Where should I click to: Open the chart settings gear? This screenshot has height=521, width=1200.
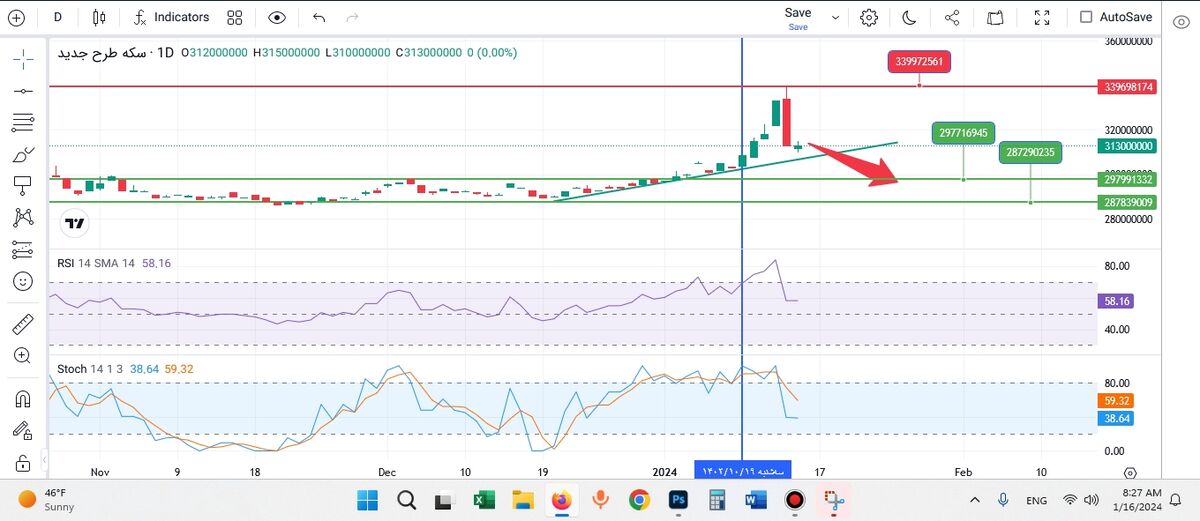[868, 17]
